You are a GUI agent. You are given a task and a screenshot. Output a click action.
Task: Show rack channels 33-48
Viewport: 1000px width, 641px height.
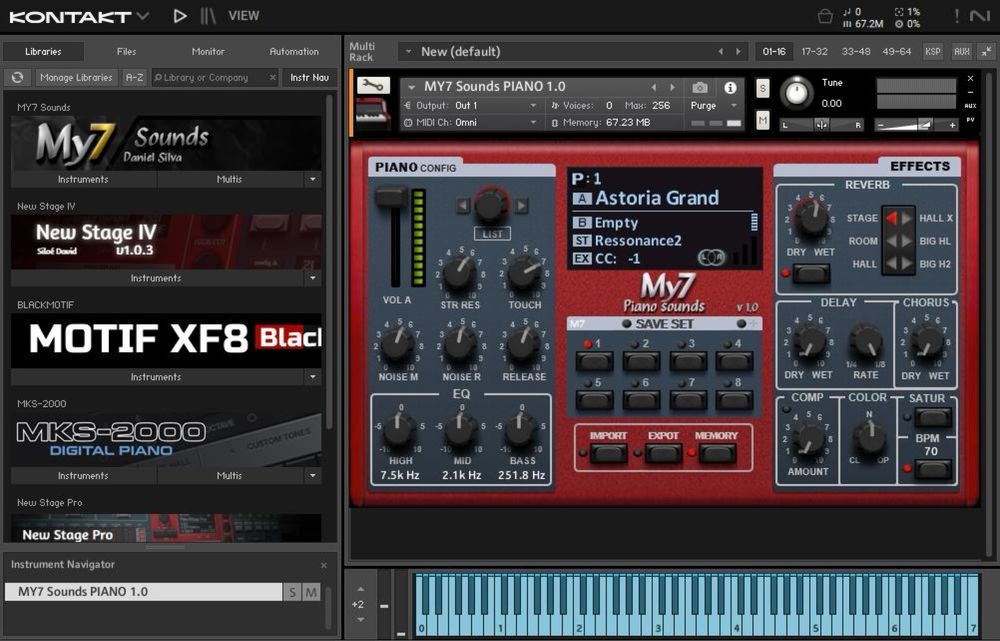[x=856, y=52]
